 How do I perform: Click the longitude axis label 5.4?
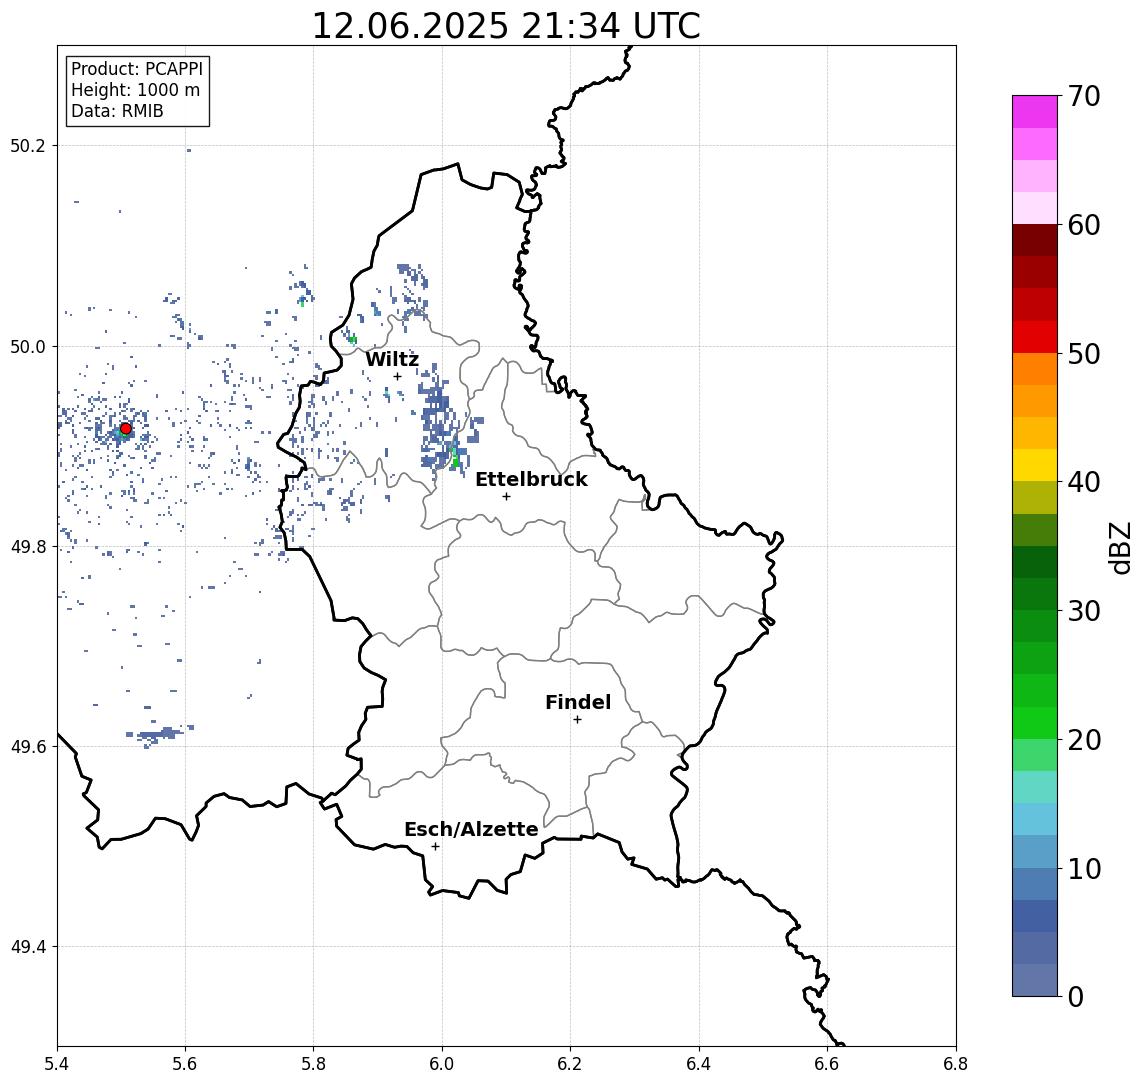tap(58, 1064)
